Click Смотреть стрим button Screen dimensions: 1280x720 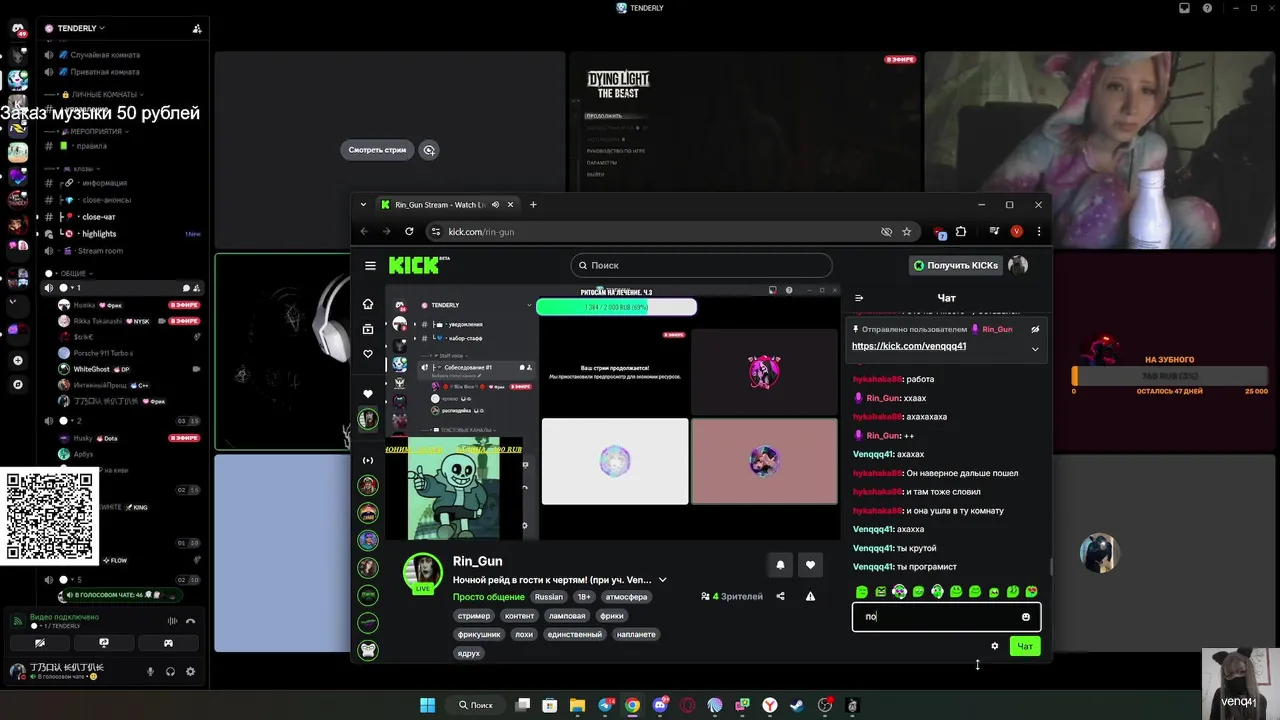click(x=377, y=150)
